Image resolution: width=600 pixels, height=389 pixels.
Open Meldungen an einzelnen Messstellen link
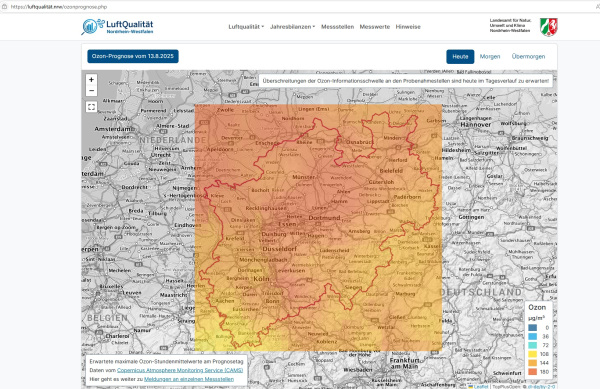coord(189,379)
